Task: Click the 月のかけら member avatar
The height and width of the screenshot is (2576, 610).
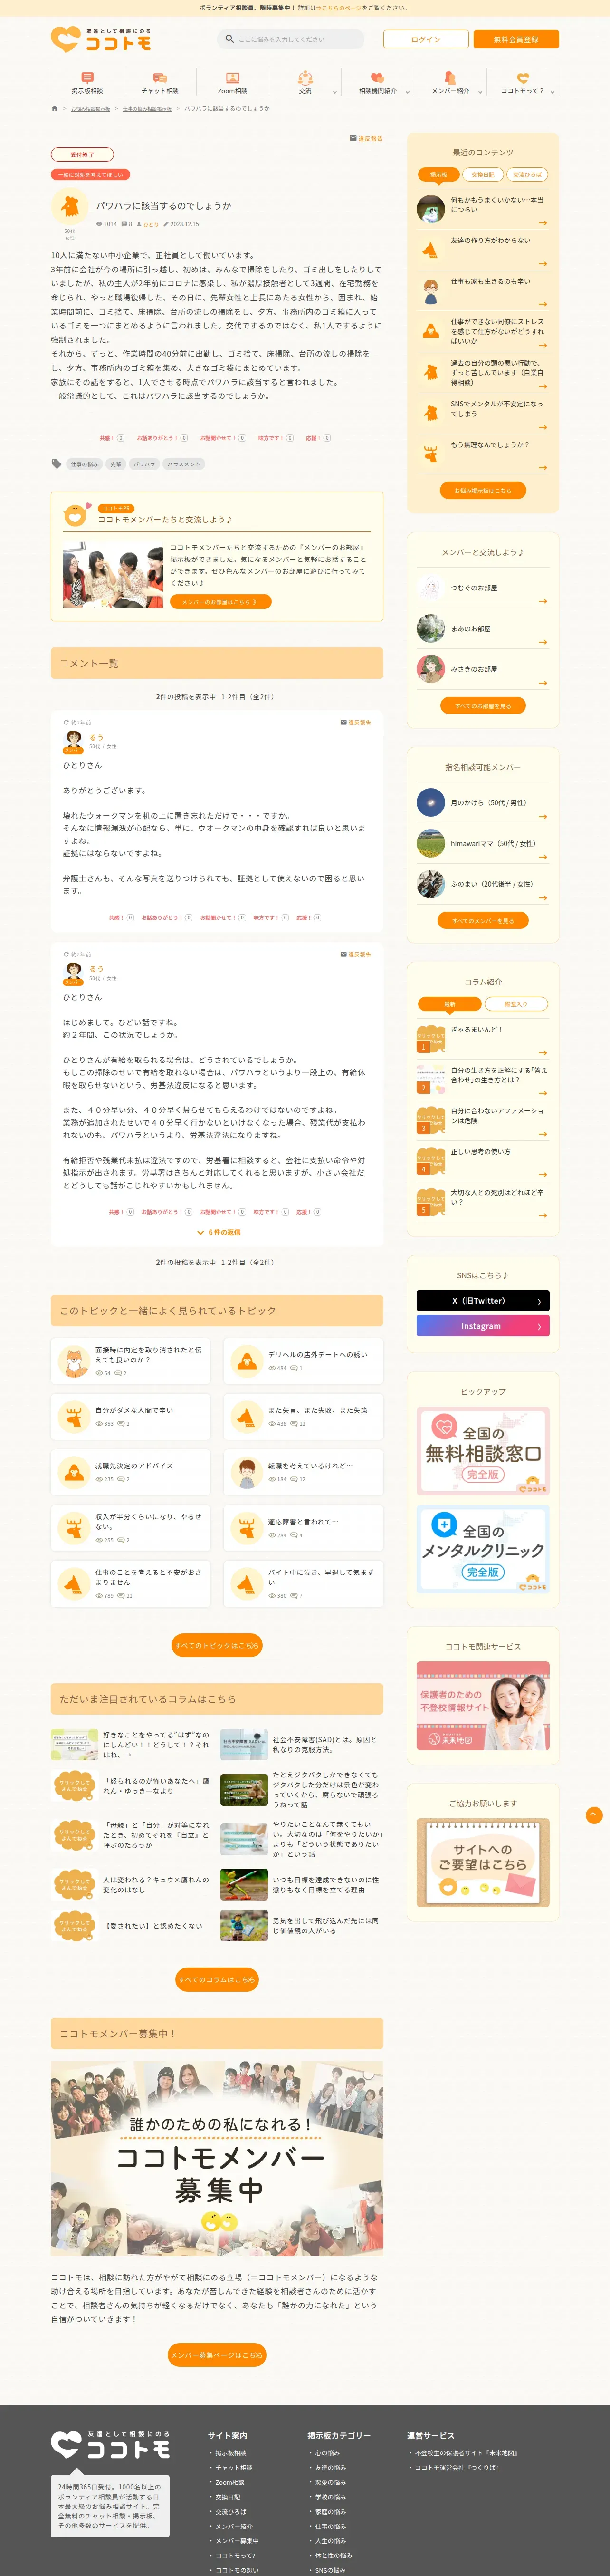Action: [431, 802]
